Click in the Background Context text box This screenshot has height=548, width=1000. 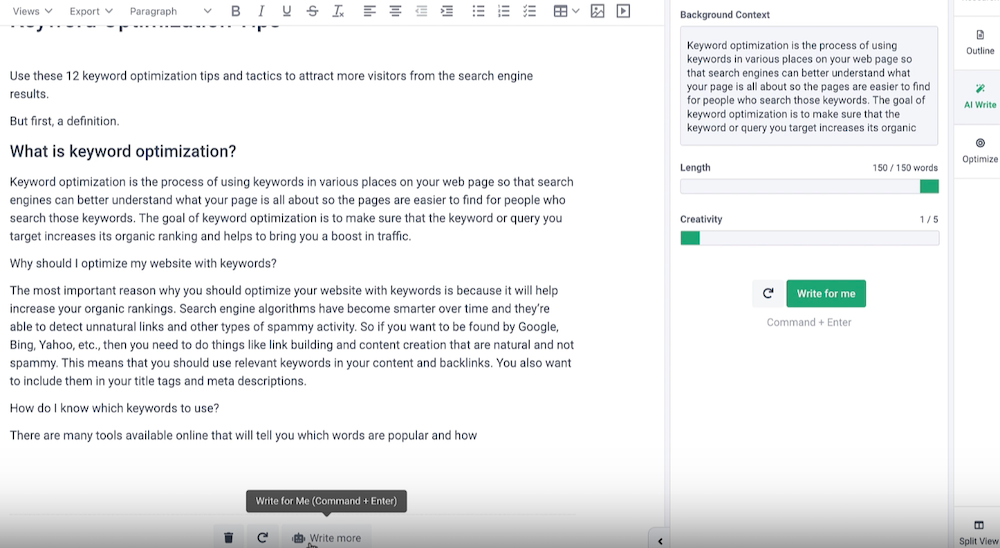click(809, 86)
